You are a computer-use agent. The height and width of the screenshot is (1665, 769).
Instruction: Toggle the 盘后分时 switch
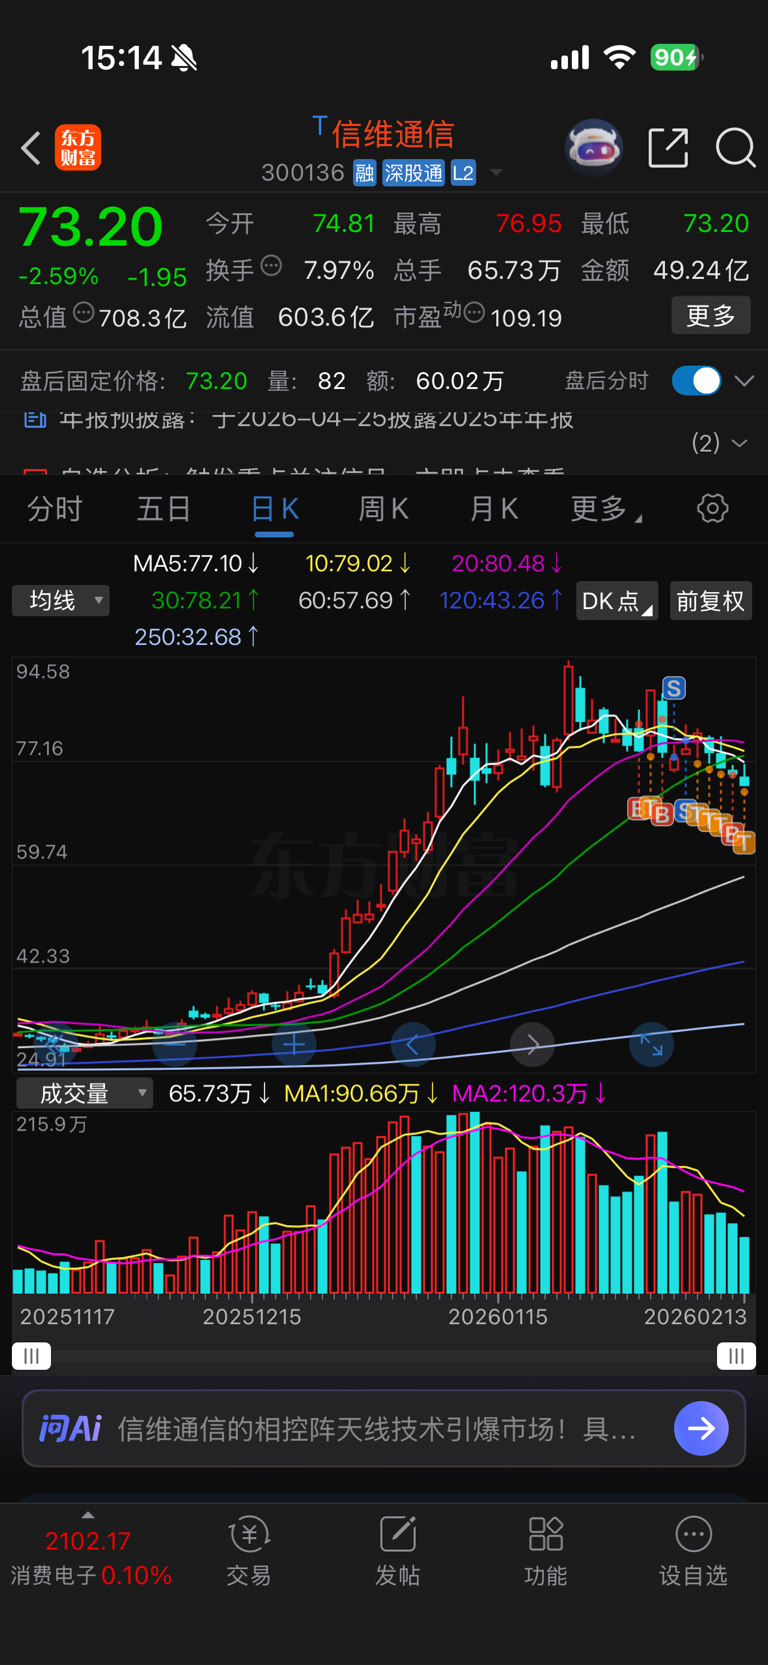click(696, 381)
